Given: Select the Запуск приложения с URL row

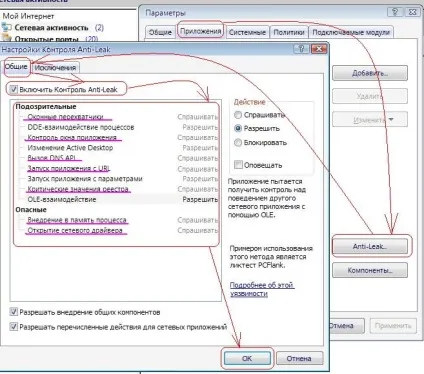Looking at the screenshot, I should click(x=117, y=169).
